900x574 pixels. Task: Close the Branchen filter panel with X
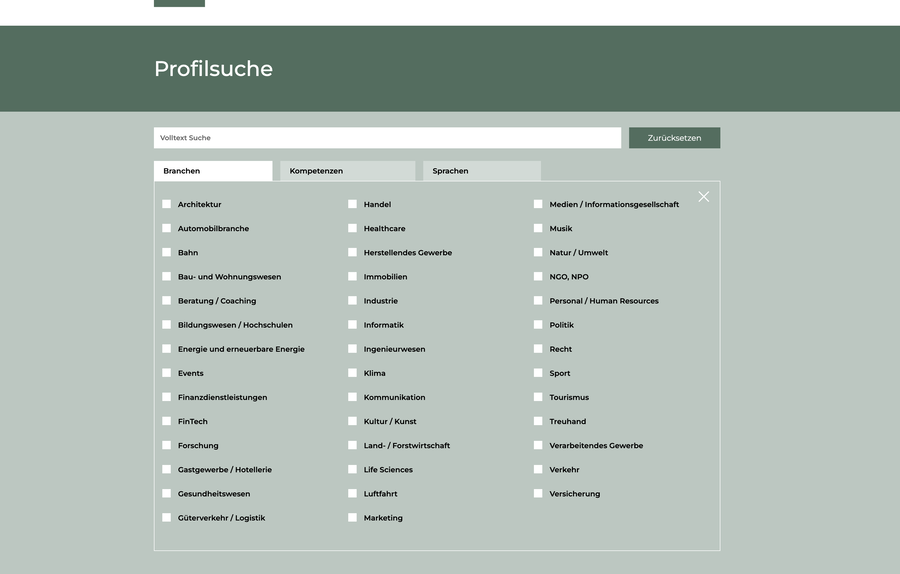click(703, 197)
